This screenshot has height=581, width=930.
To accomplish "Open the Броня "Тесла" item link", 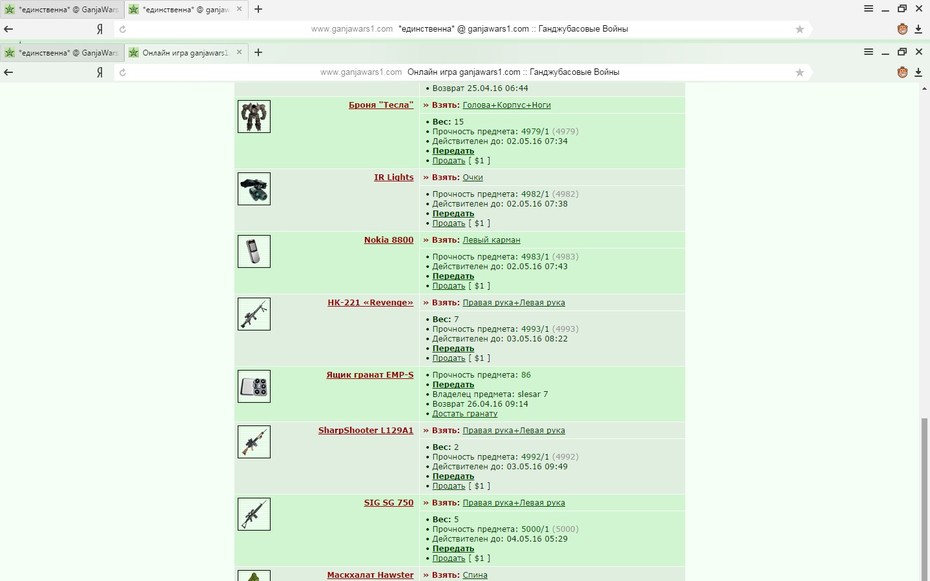I will click(x=381, y=105).
